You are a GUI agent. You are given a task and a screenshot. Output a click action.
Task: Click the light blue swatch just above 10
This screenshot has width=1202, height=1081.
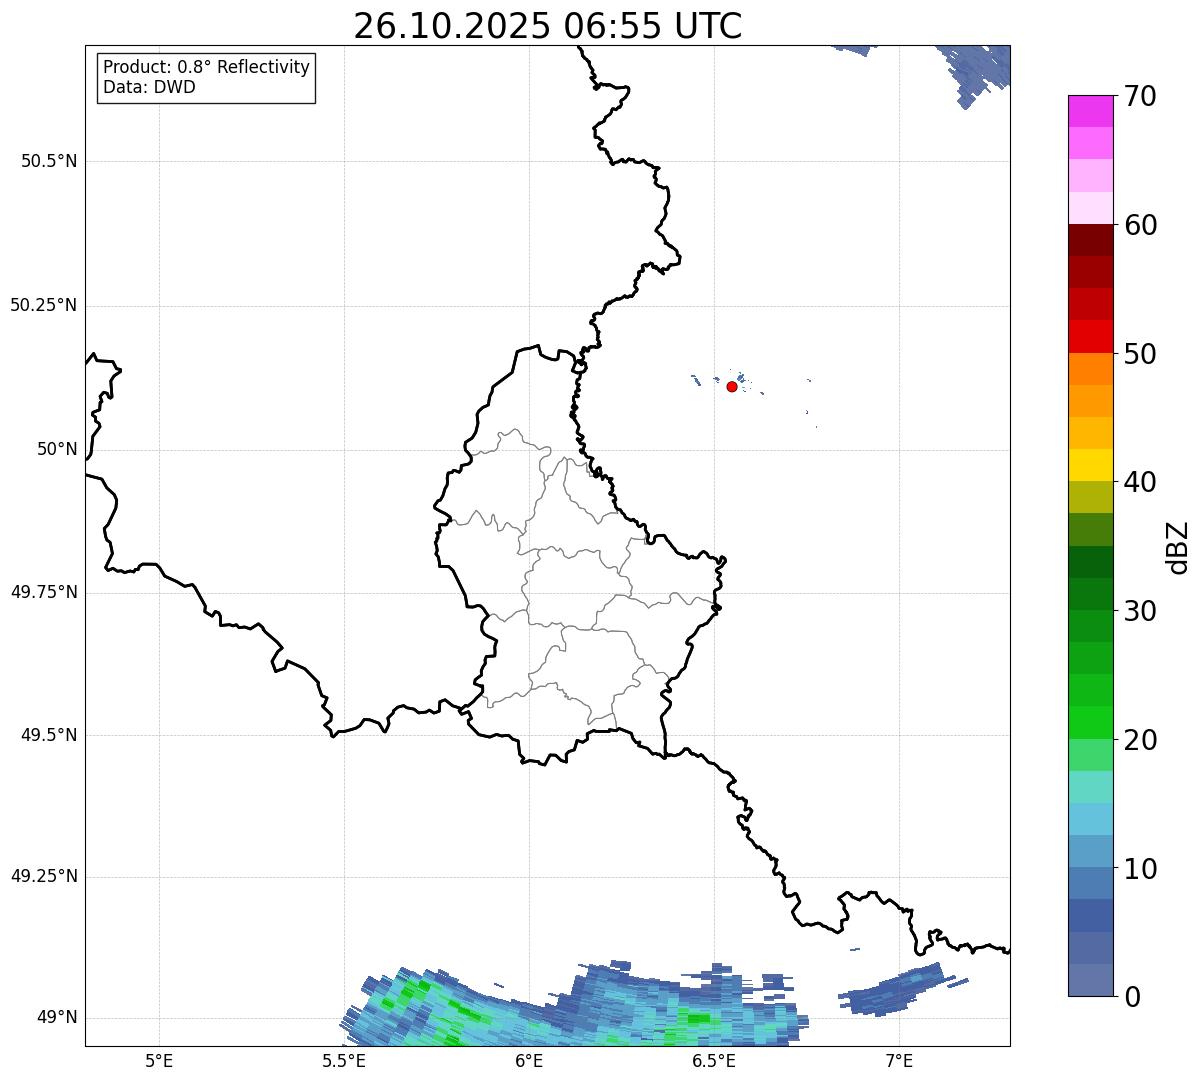[1091, 851]
